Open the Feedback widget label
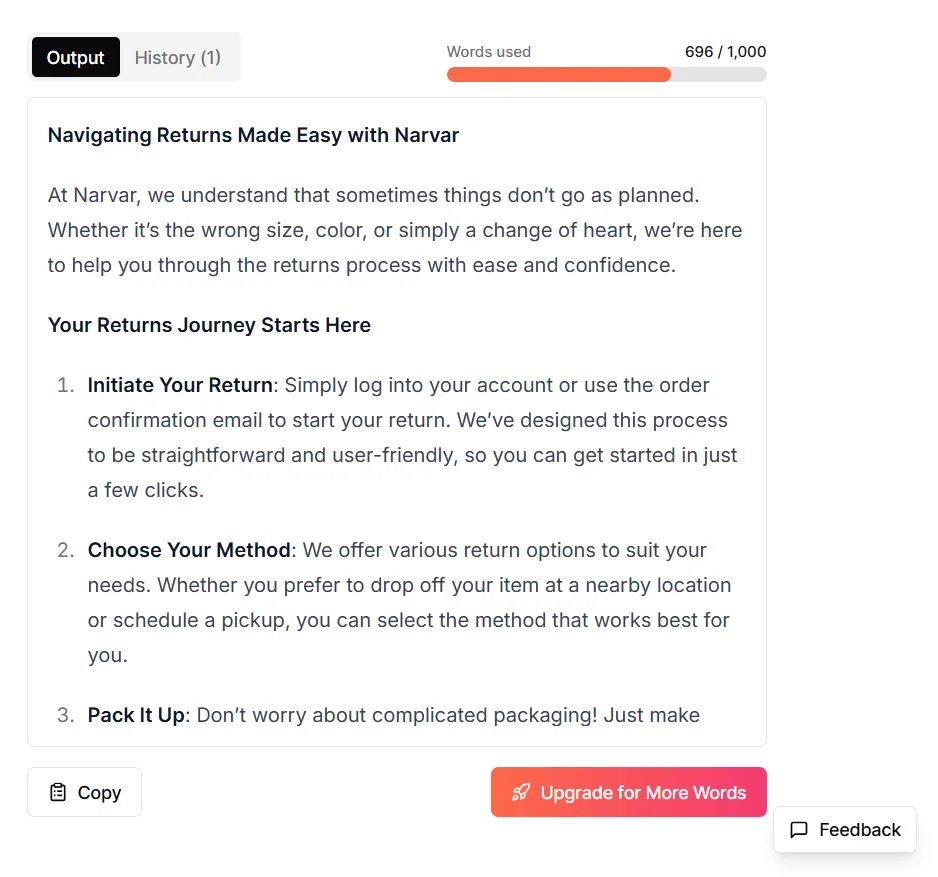The width and height of the screenshot is (938, 877). (859, 830)
